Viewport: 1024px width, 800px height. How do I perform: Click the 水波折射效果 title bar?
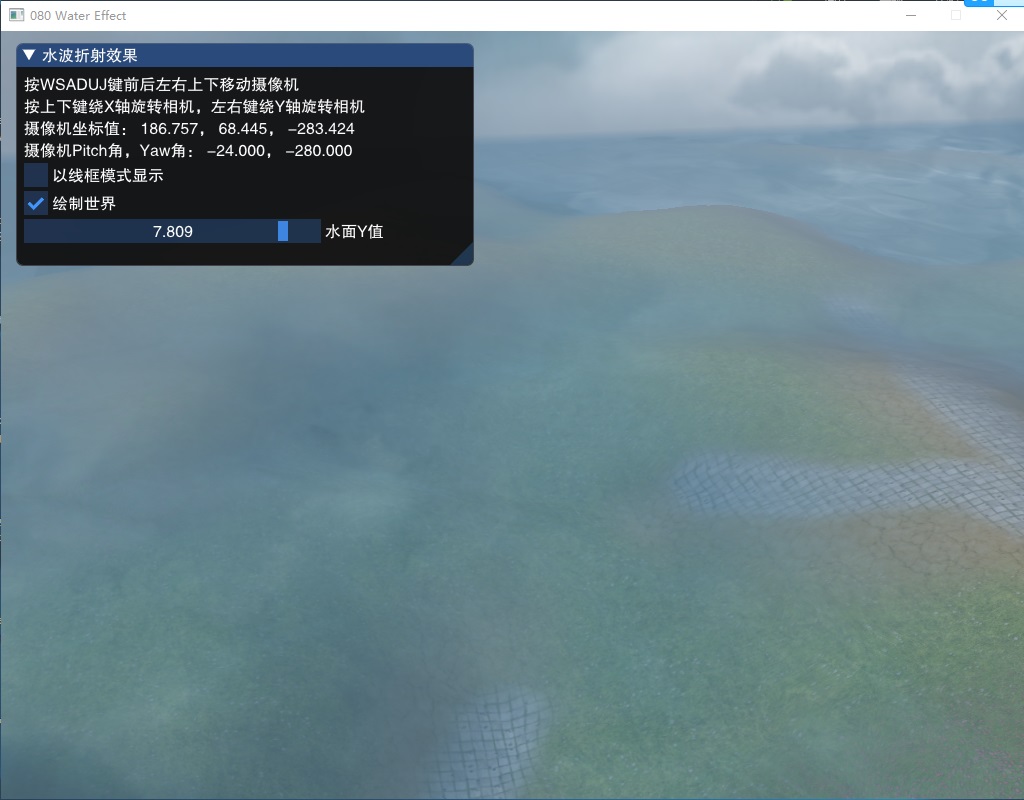tap(245, 56)
